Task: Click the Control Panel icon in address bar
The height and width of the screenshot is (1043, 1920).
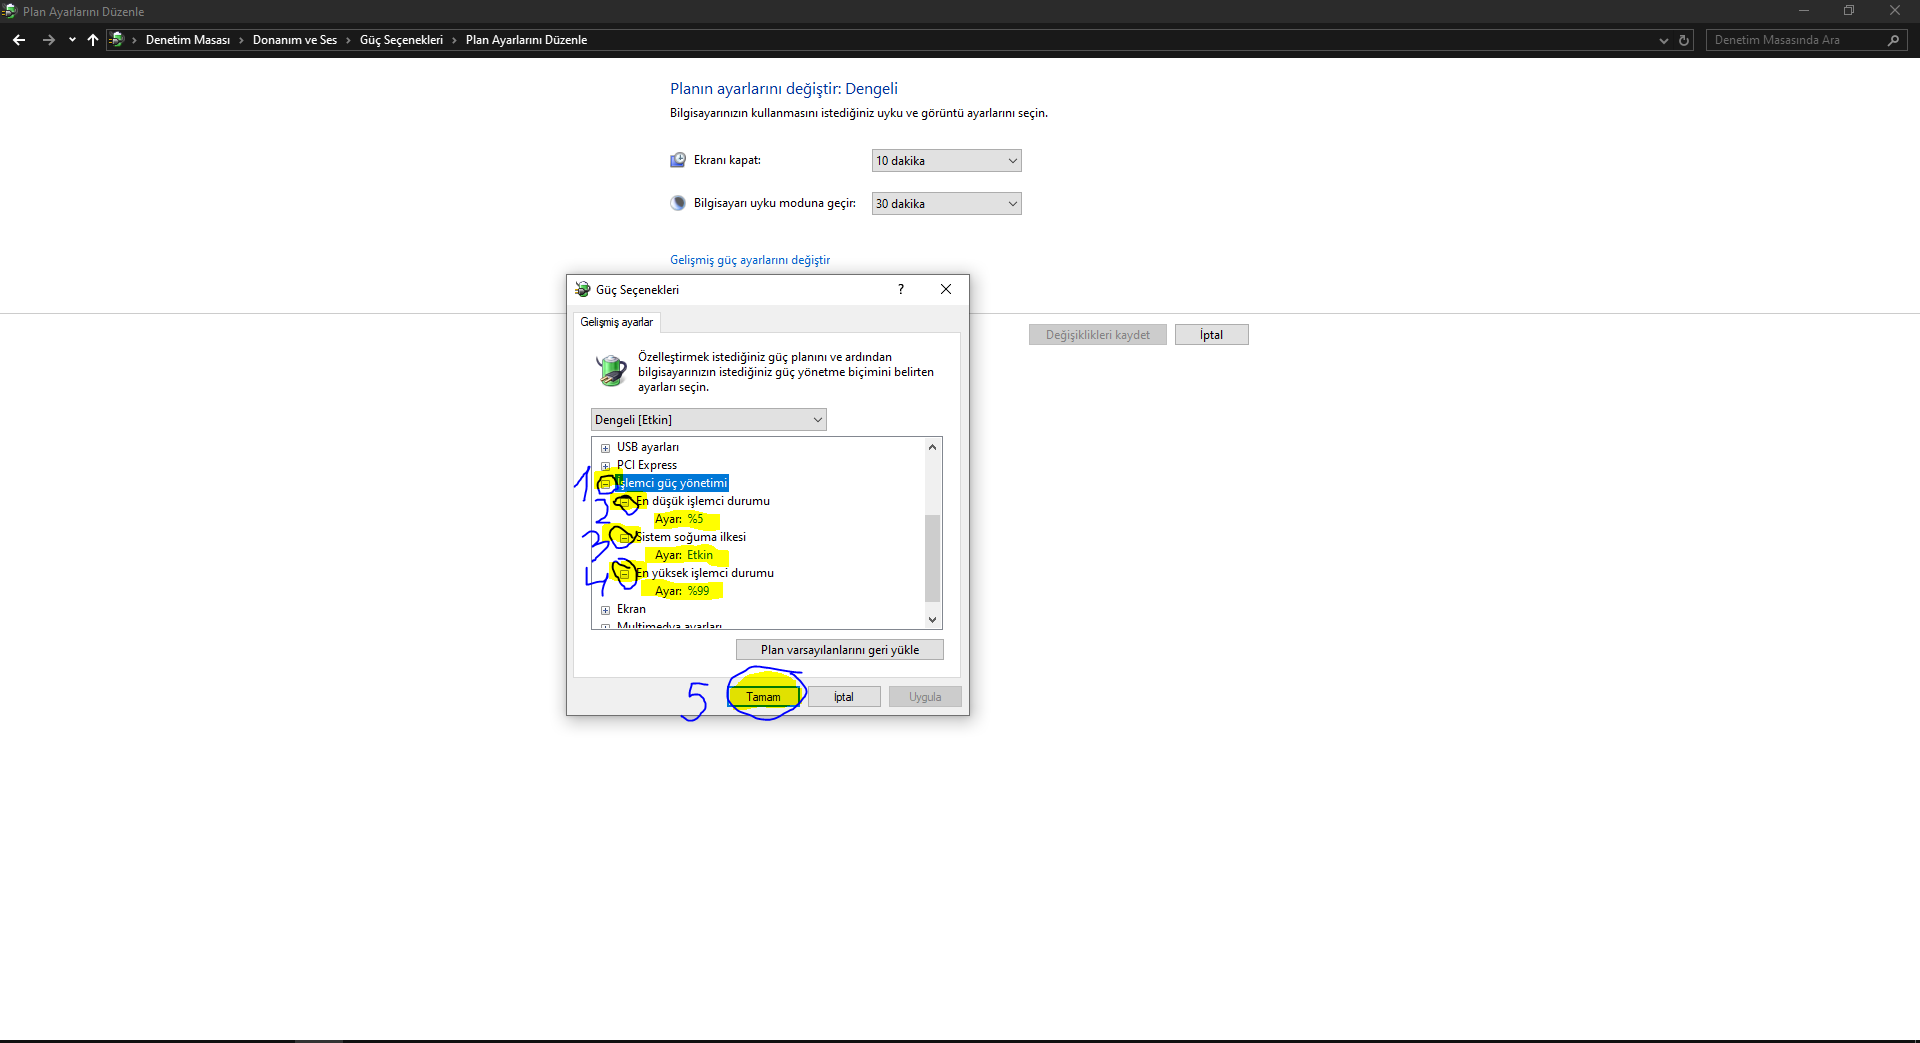Action: pyautogui.click(x=117, y=40)
